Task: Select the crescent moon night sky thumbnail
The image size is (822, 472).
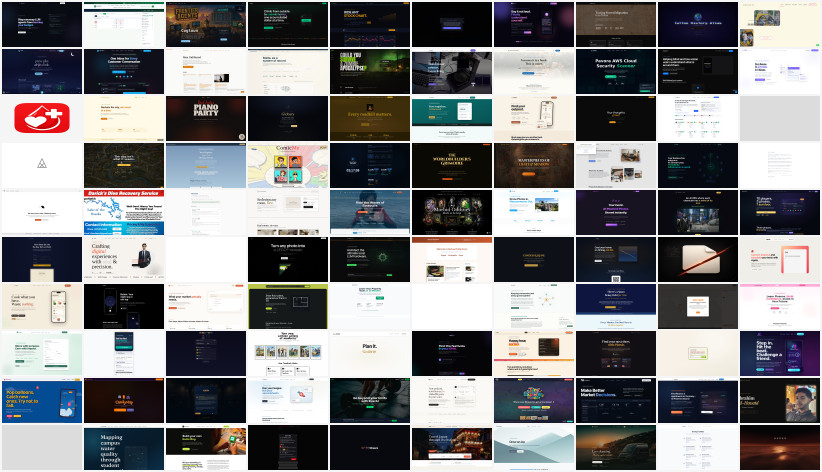Action: click(x=42, y=72)
